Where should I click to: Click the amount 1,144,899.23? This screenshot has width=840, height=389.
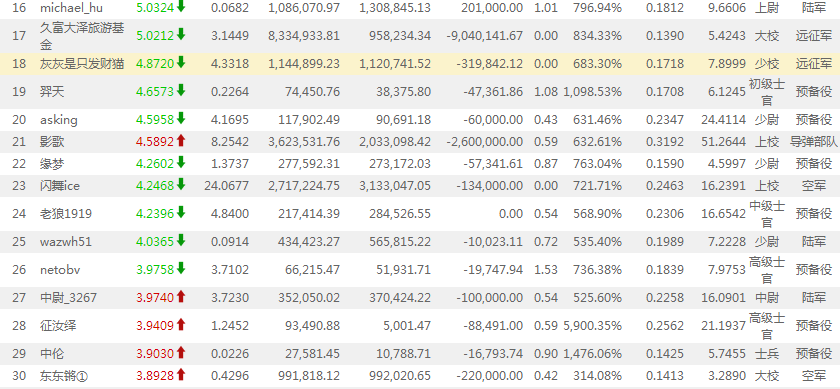pyautogui.click(x=304, y=64)
